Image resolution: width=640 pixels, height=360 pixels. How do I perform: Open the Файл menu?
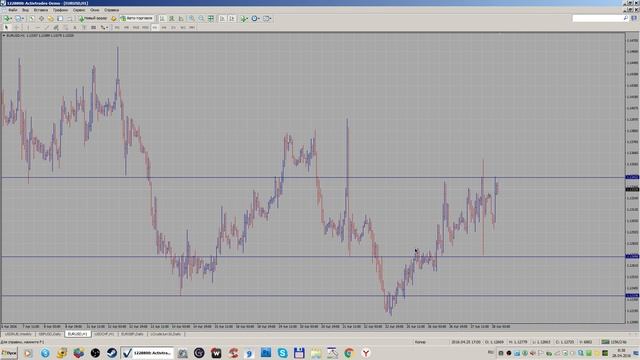pyautogui.click(x=13, y=10)
